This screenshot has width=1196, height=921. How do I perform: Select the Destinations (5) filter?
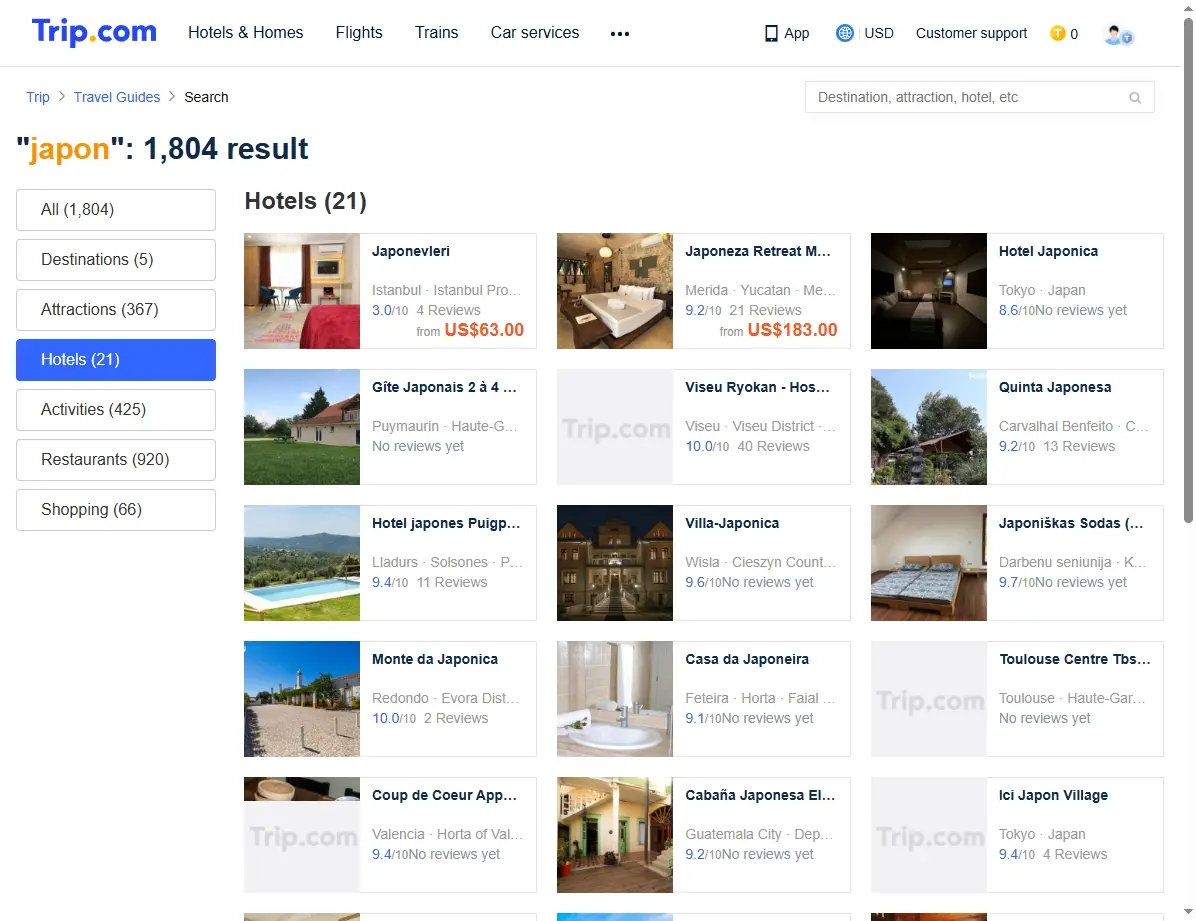[x=116, y=259]
